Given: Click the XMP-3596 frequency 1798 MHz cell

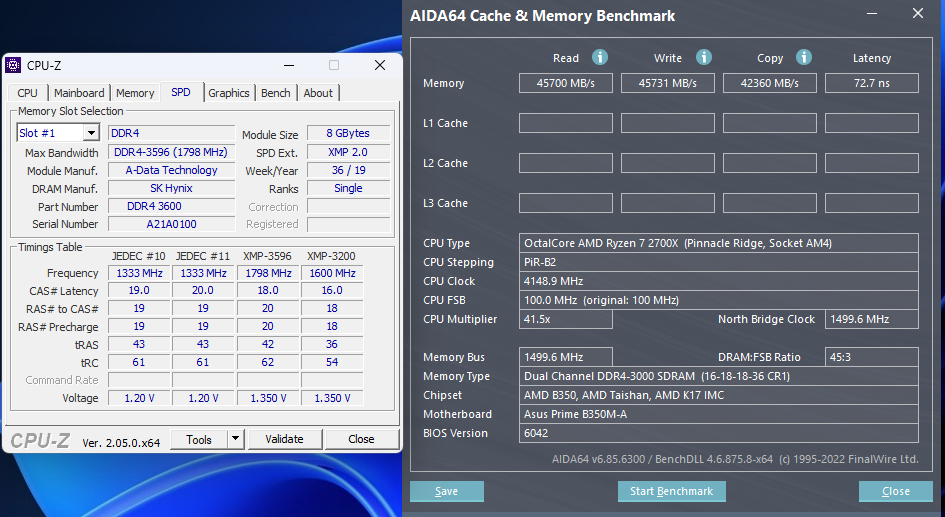Looking at the screenshot, I should tap(268, 273).
